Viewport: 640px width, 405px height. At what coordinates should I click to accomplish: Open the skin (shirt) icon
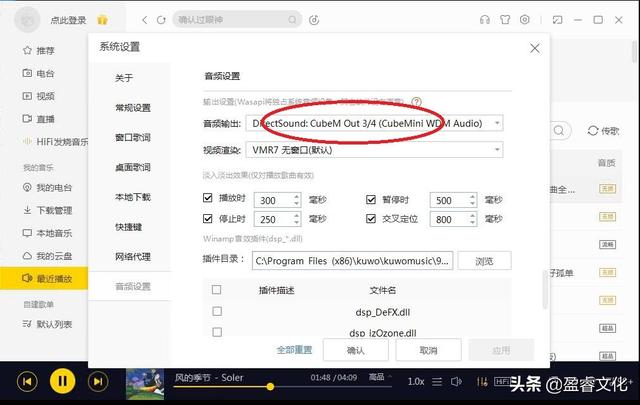(505, 20)
